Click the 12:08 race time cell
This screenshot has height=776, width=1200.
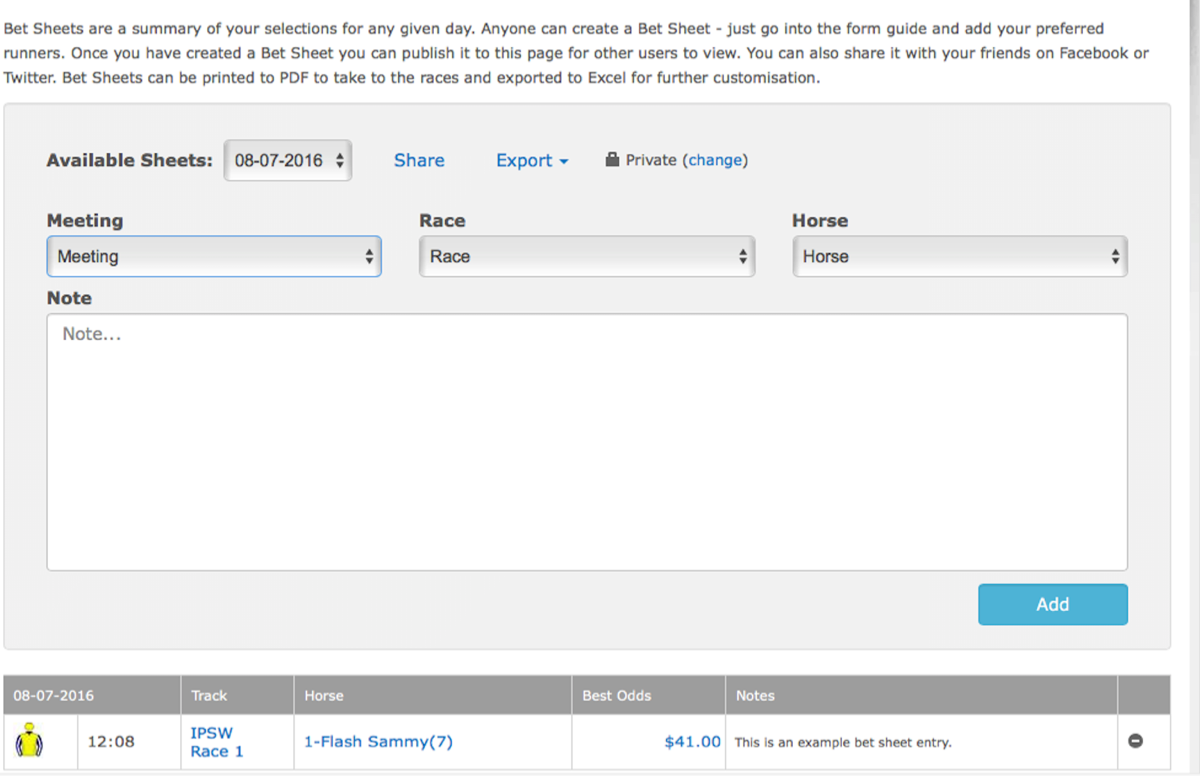[x=111, y=742]
